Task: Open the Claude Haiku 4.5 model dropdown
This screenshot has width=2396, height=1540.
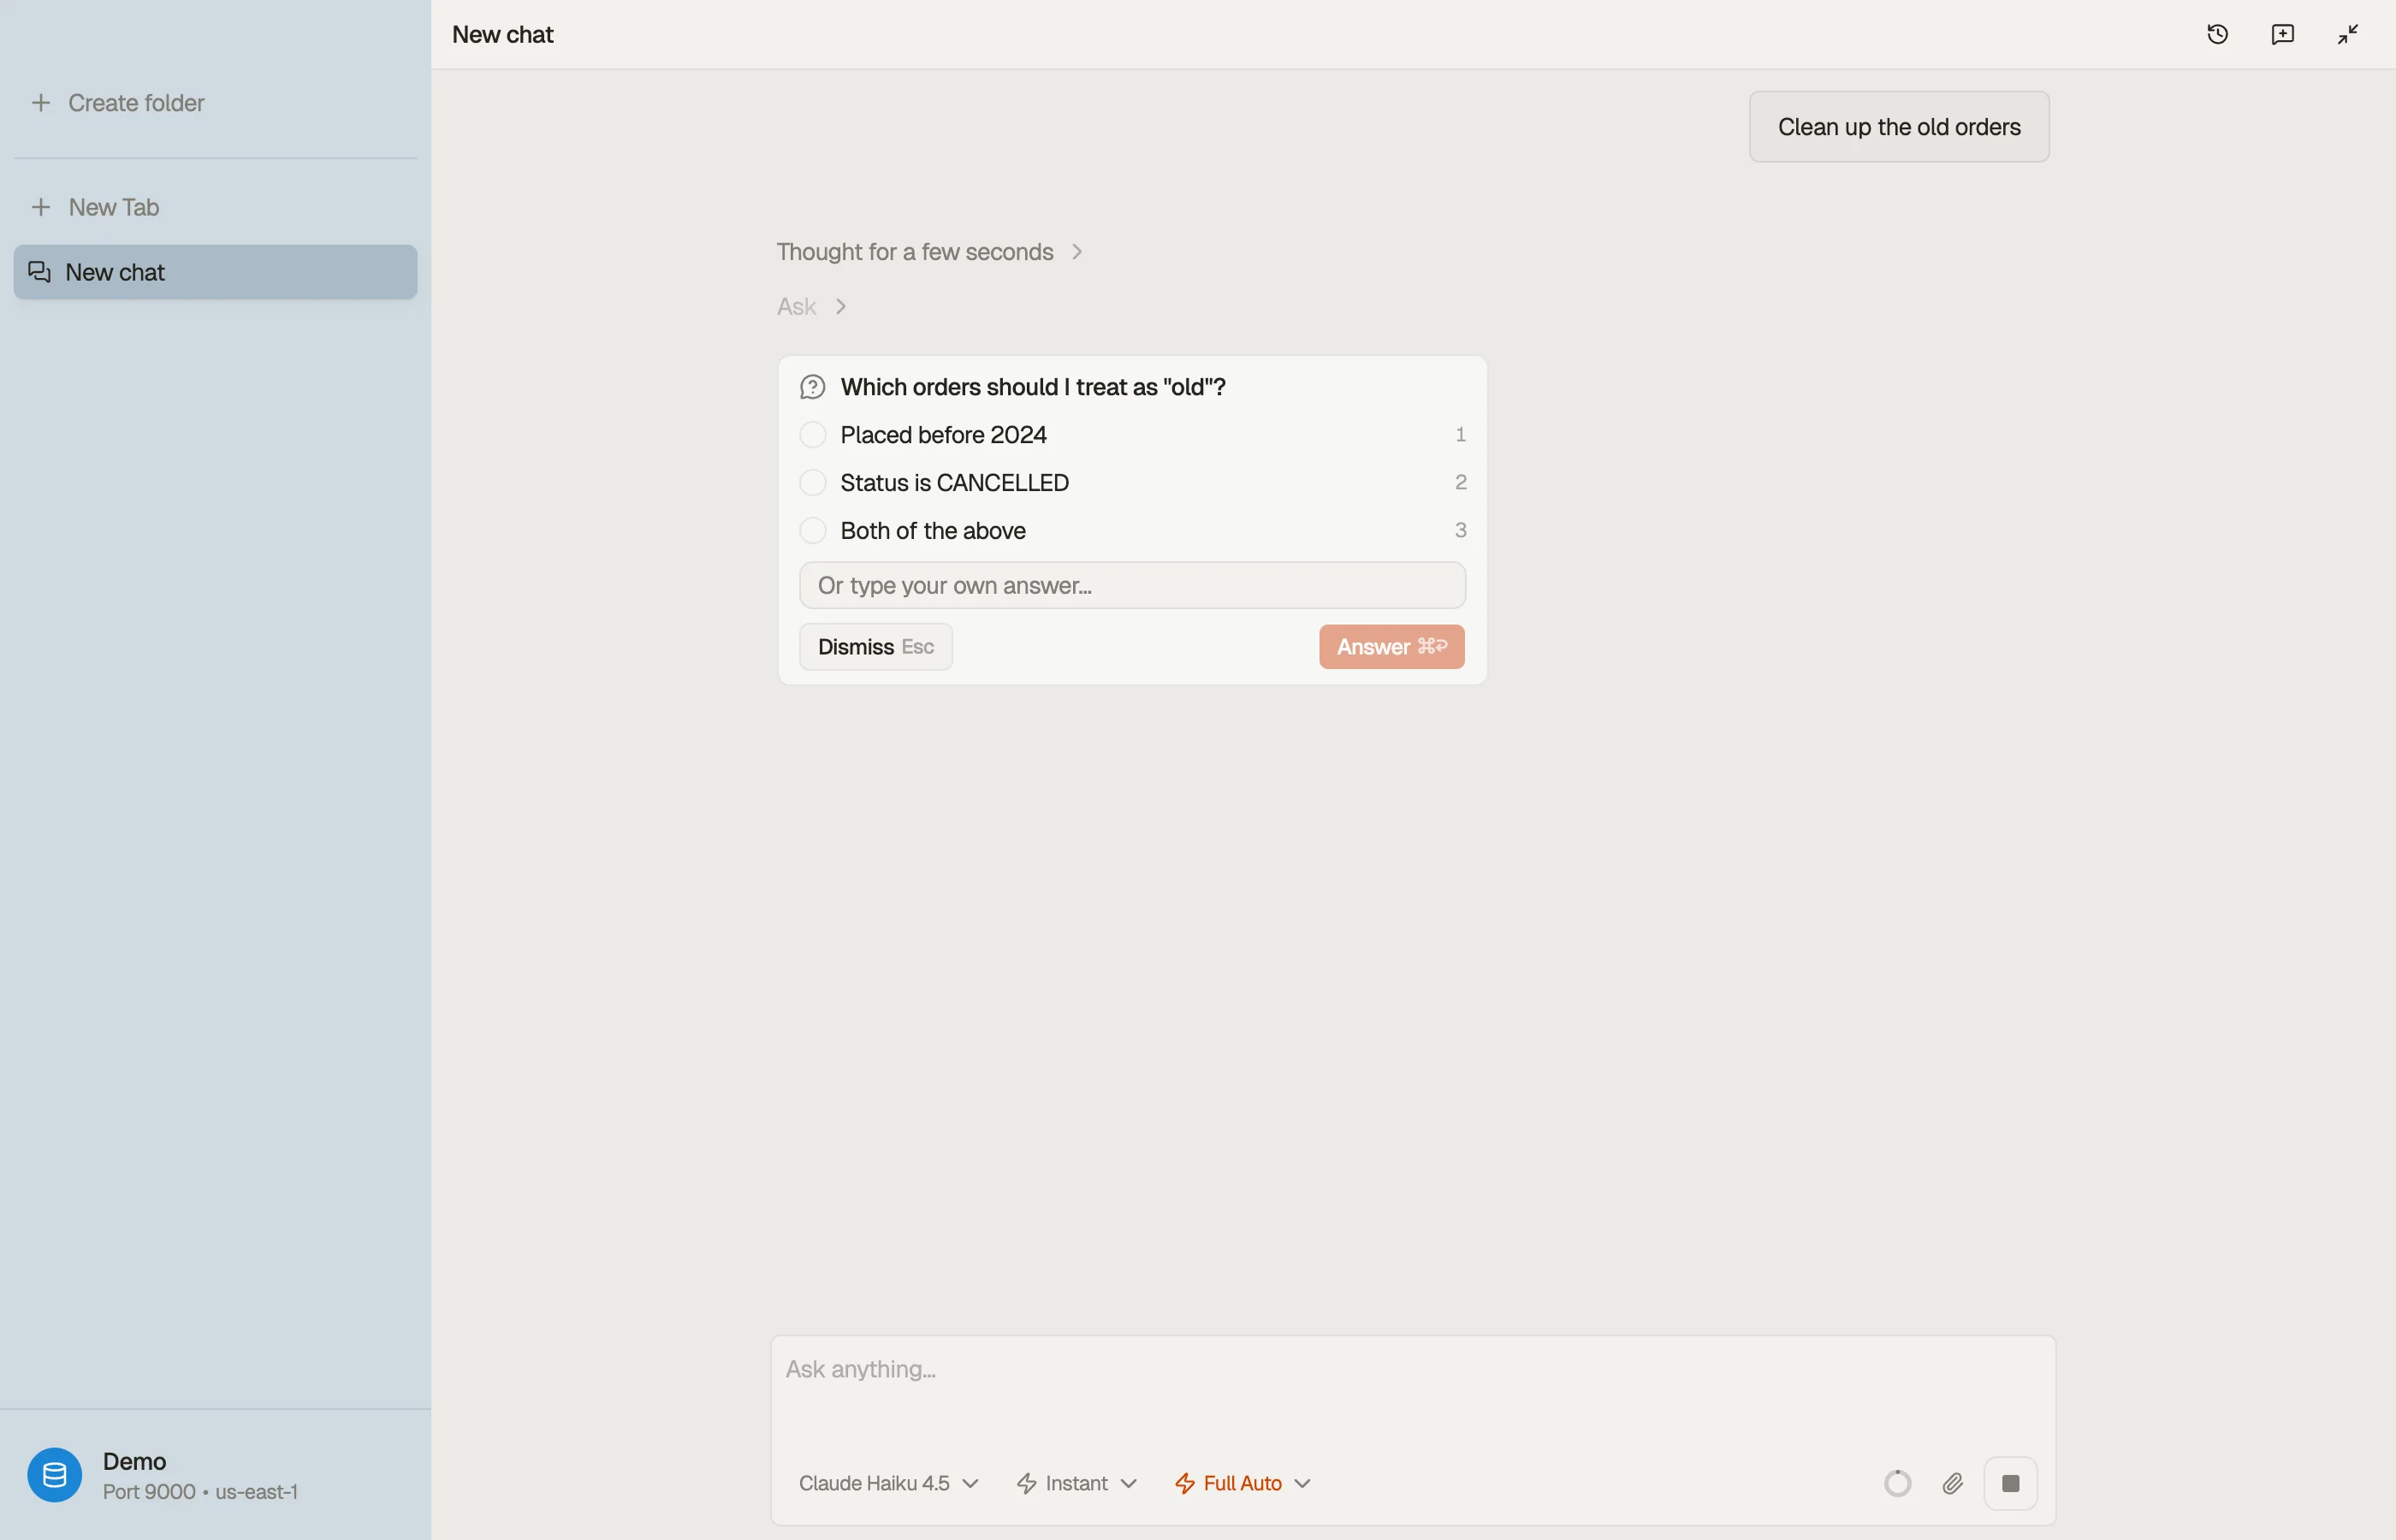Action: point(888,1483)
